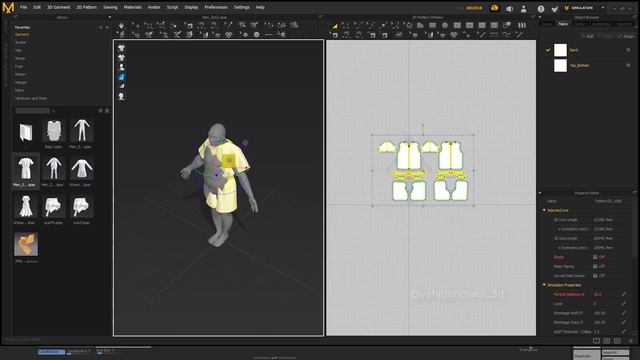Screen dimensions: 640x360
Task: Collapse the Property Editor panel arrow
Action: [x=540, y=193]
